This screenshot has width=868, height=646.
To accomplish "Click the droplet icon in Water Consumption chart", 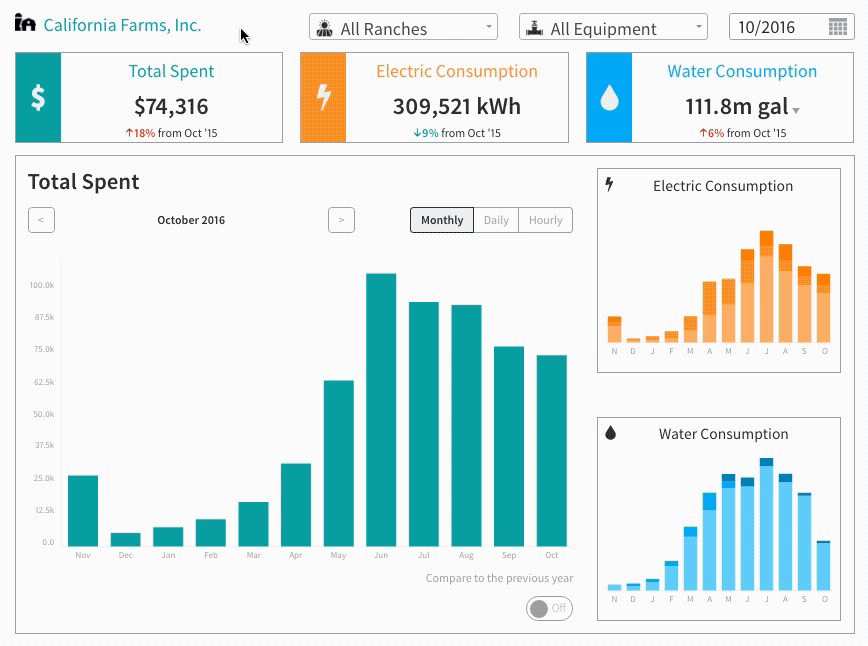I will [x=611, y=433].
